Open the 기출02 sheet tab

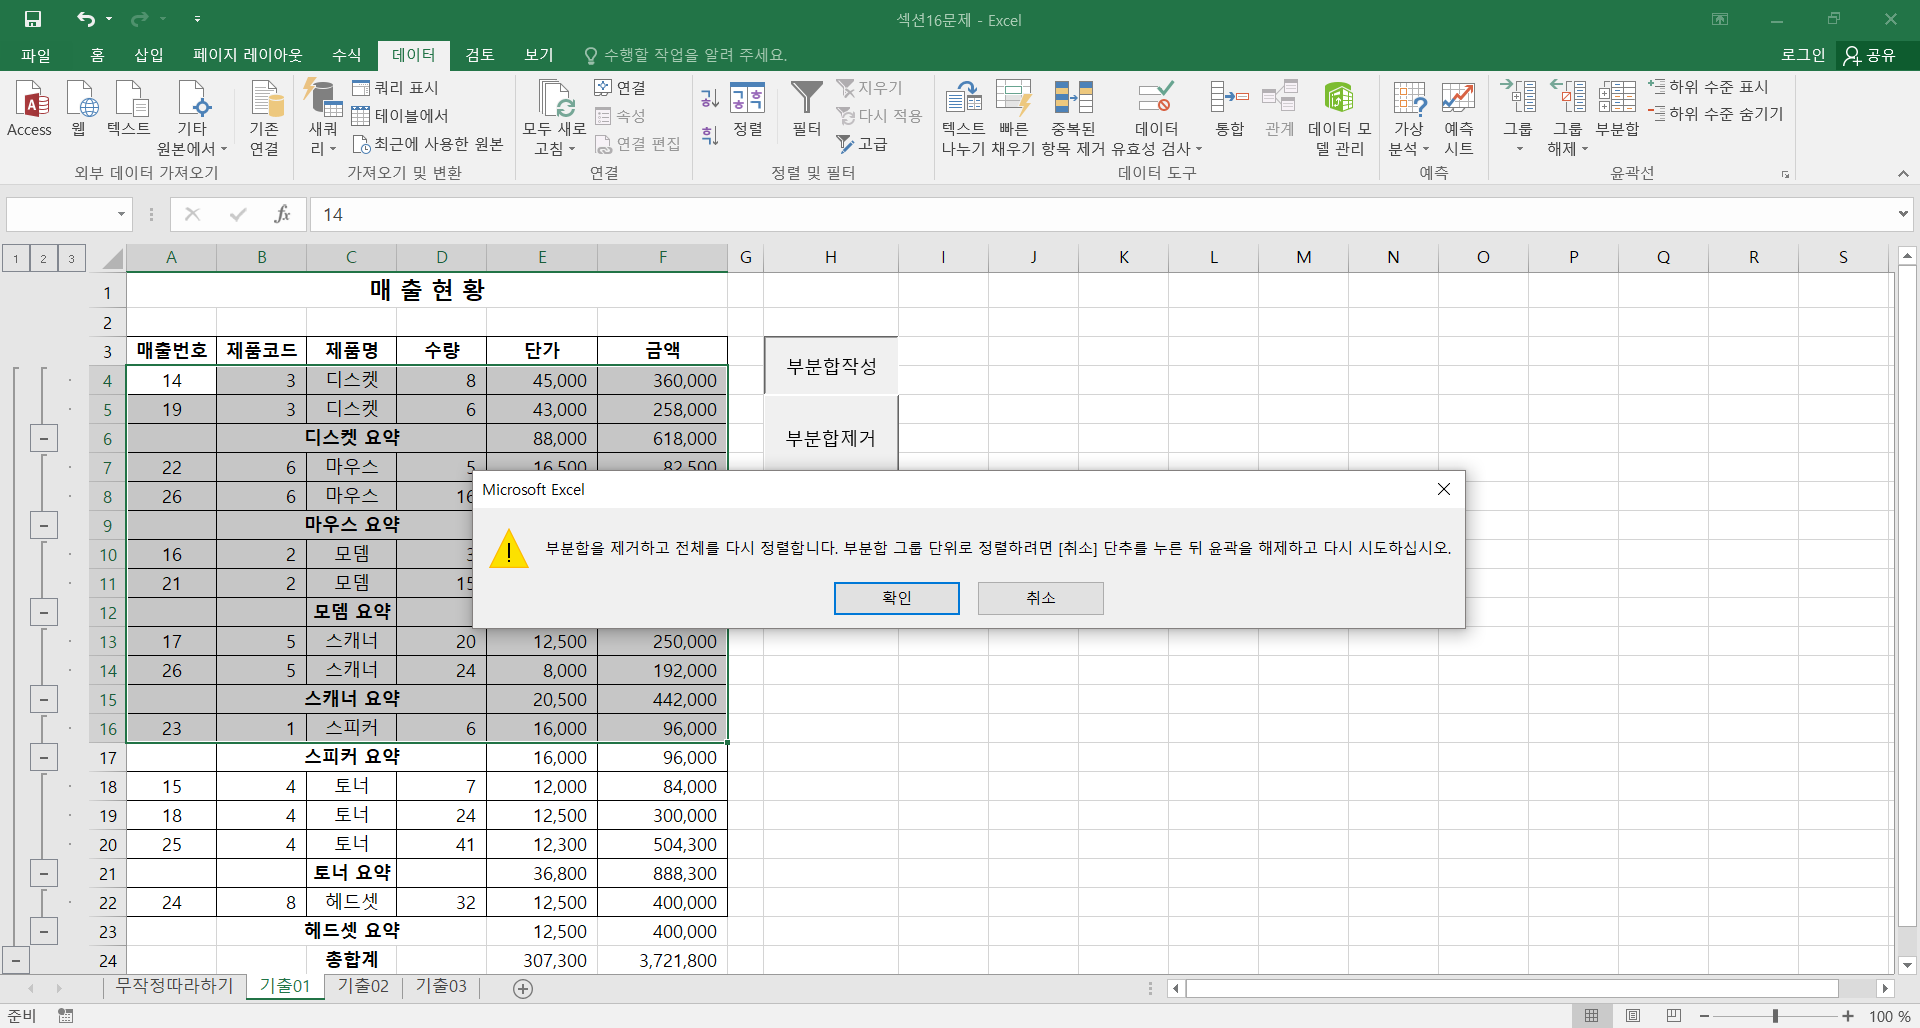coord(363,986)
